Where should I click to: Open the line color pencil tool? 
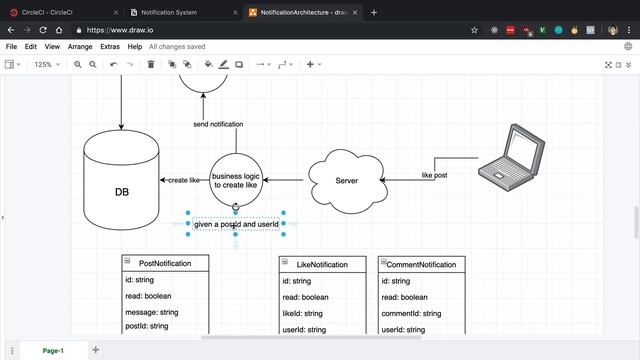[224, 64]
